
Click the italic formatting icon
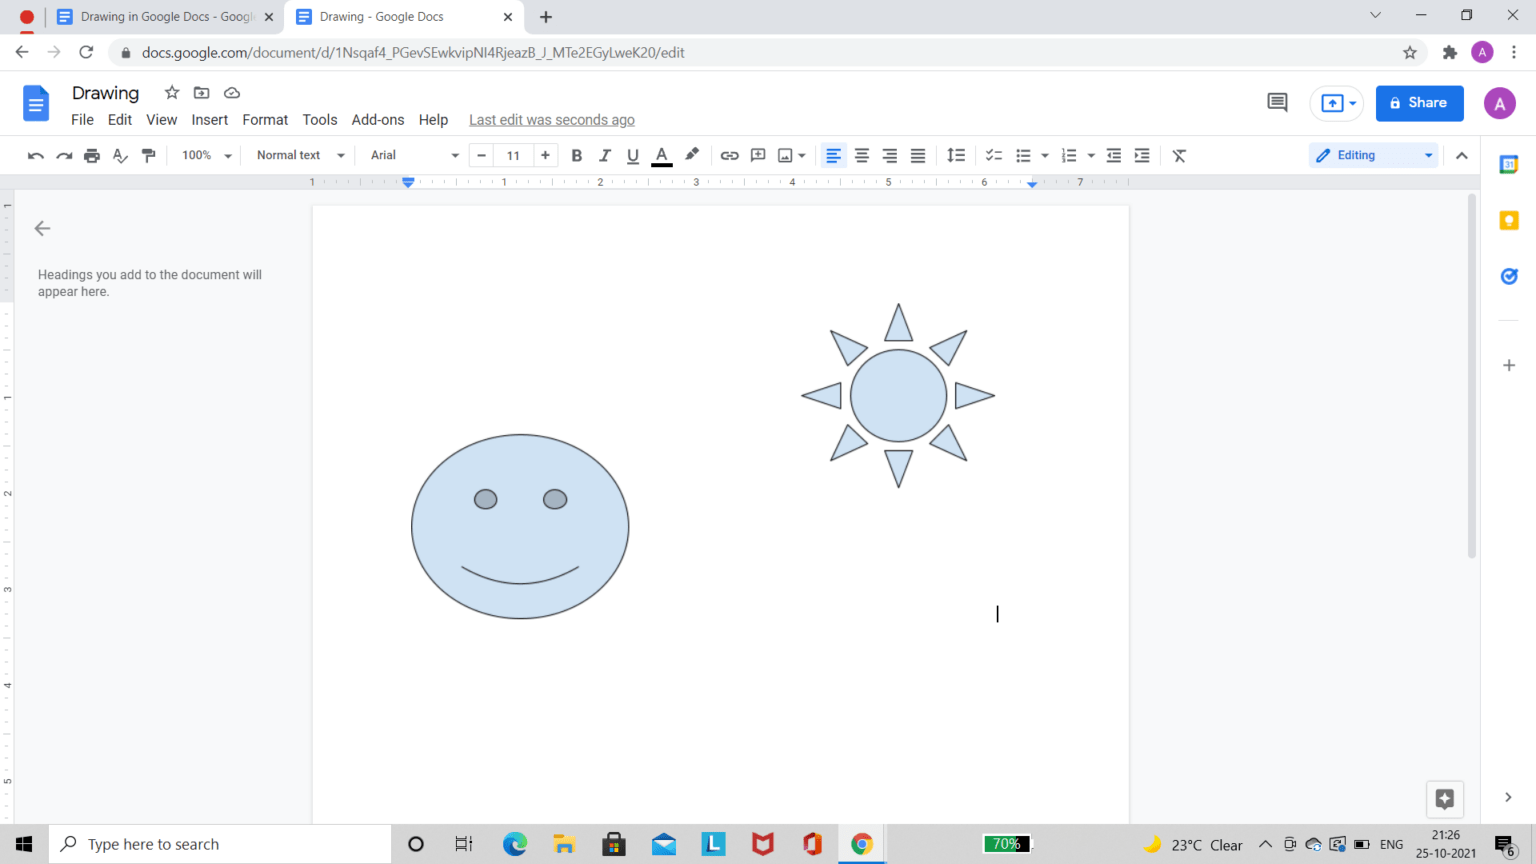coord(604,155)
